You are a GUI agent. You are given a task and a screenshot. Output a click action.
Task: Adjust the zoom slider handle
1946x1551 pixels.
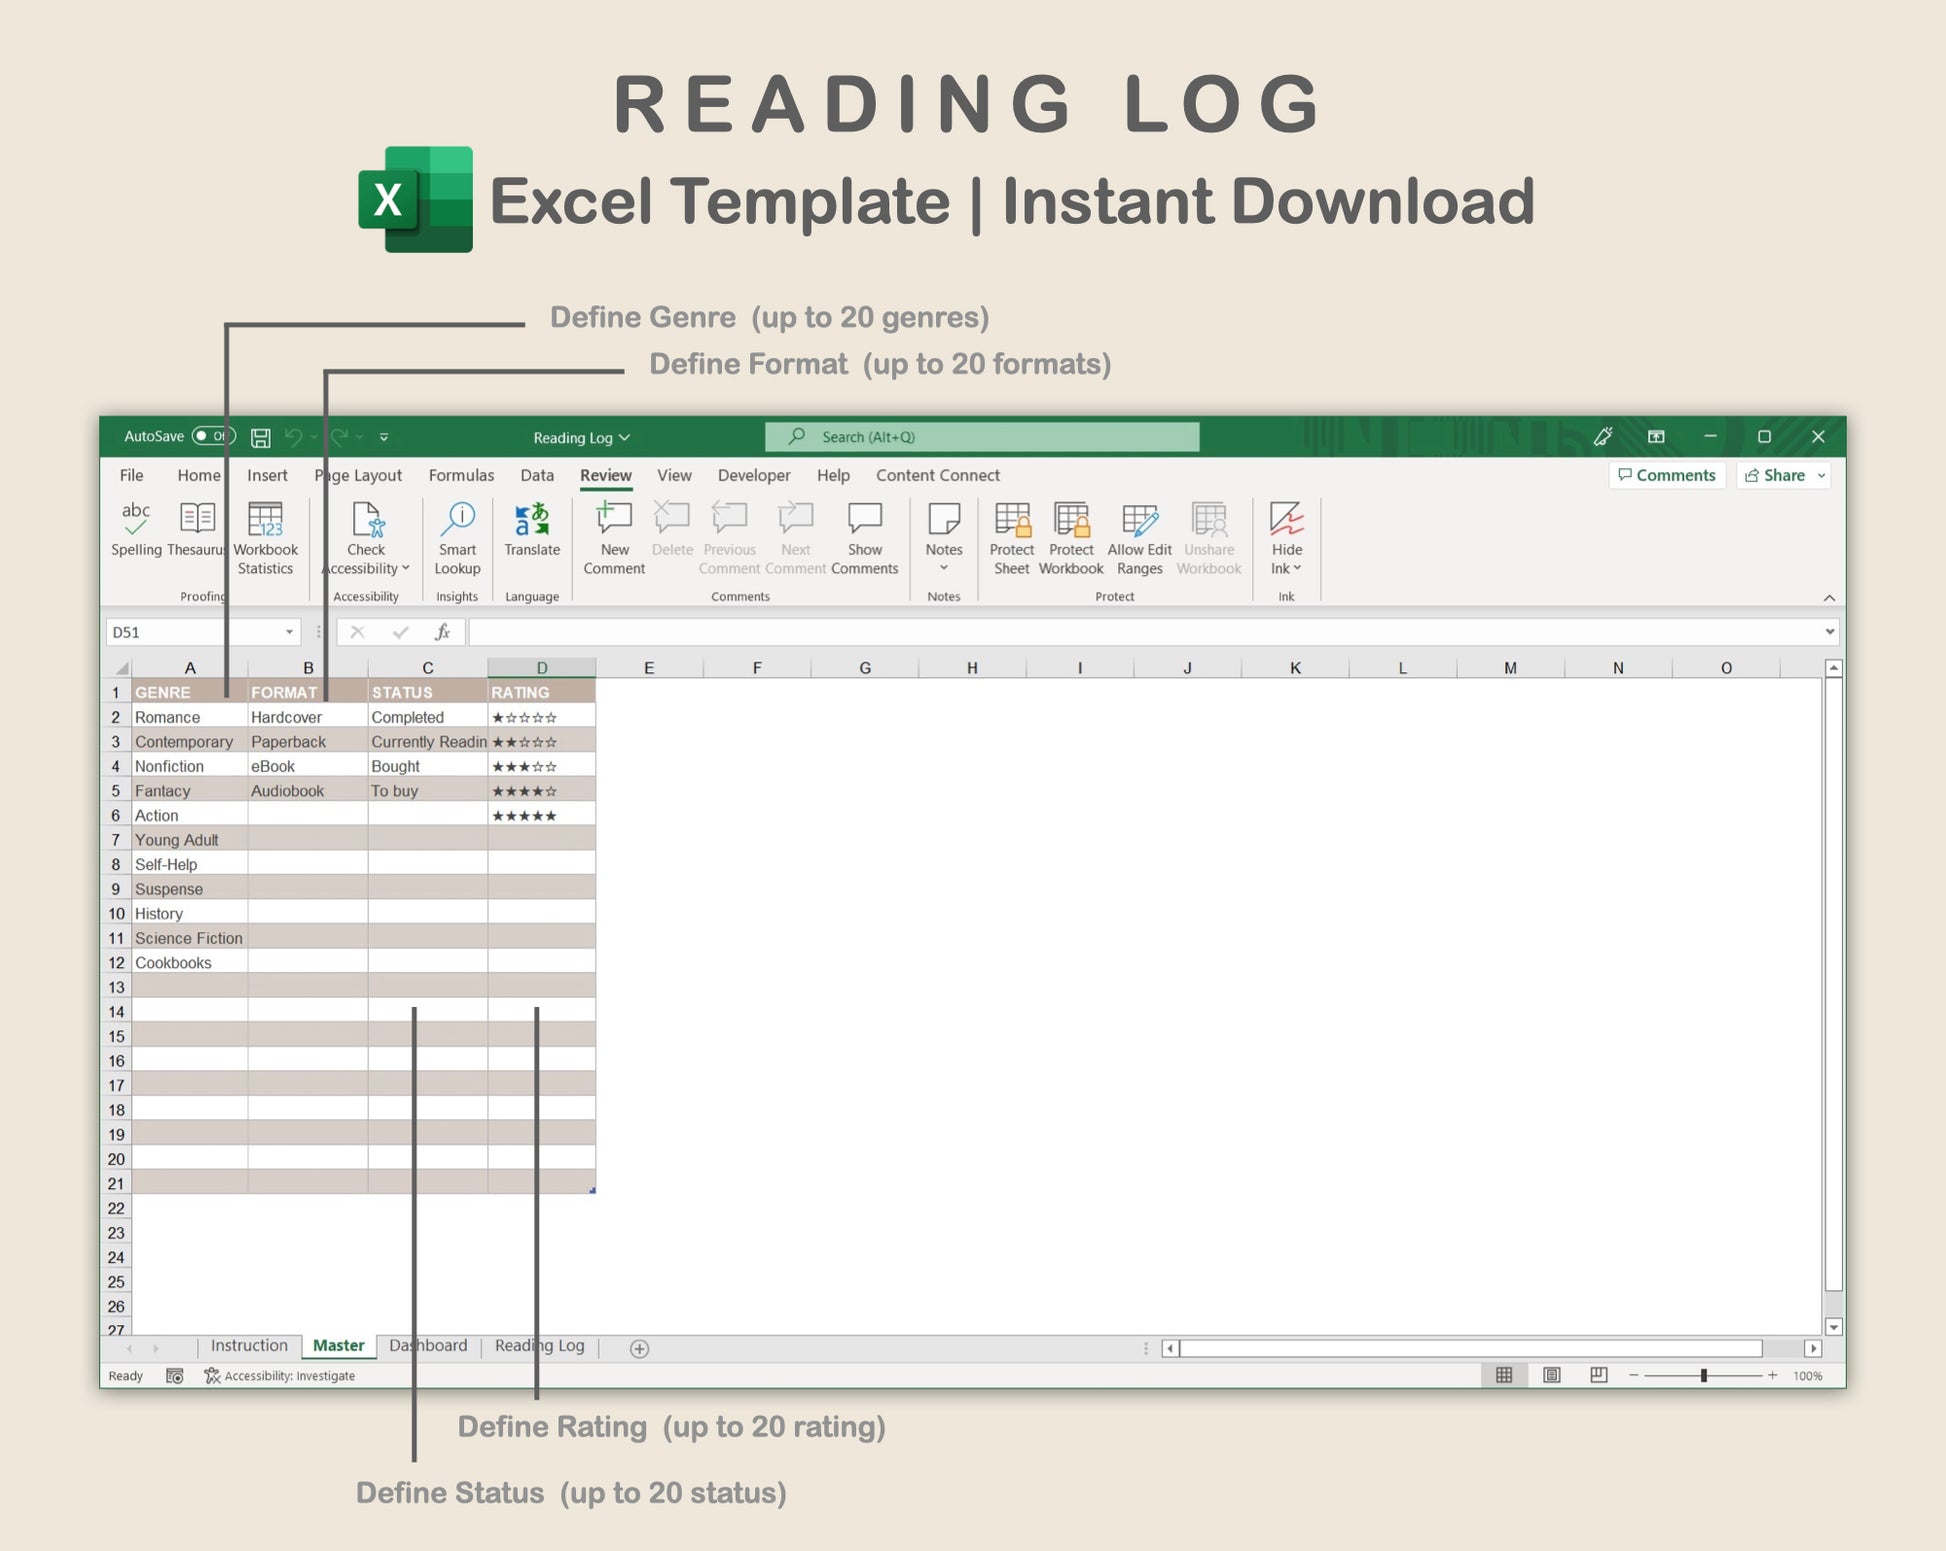[1703, 1375]
